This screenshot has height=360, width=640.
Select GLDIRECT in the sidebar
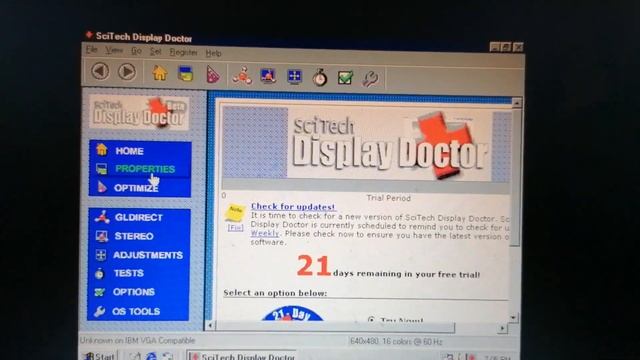tap(139, 218)
